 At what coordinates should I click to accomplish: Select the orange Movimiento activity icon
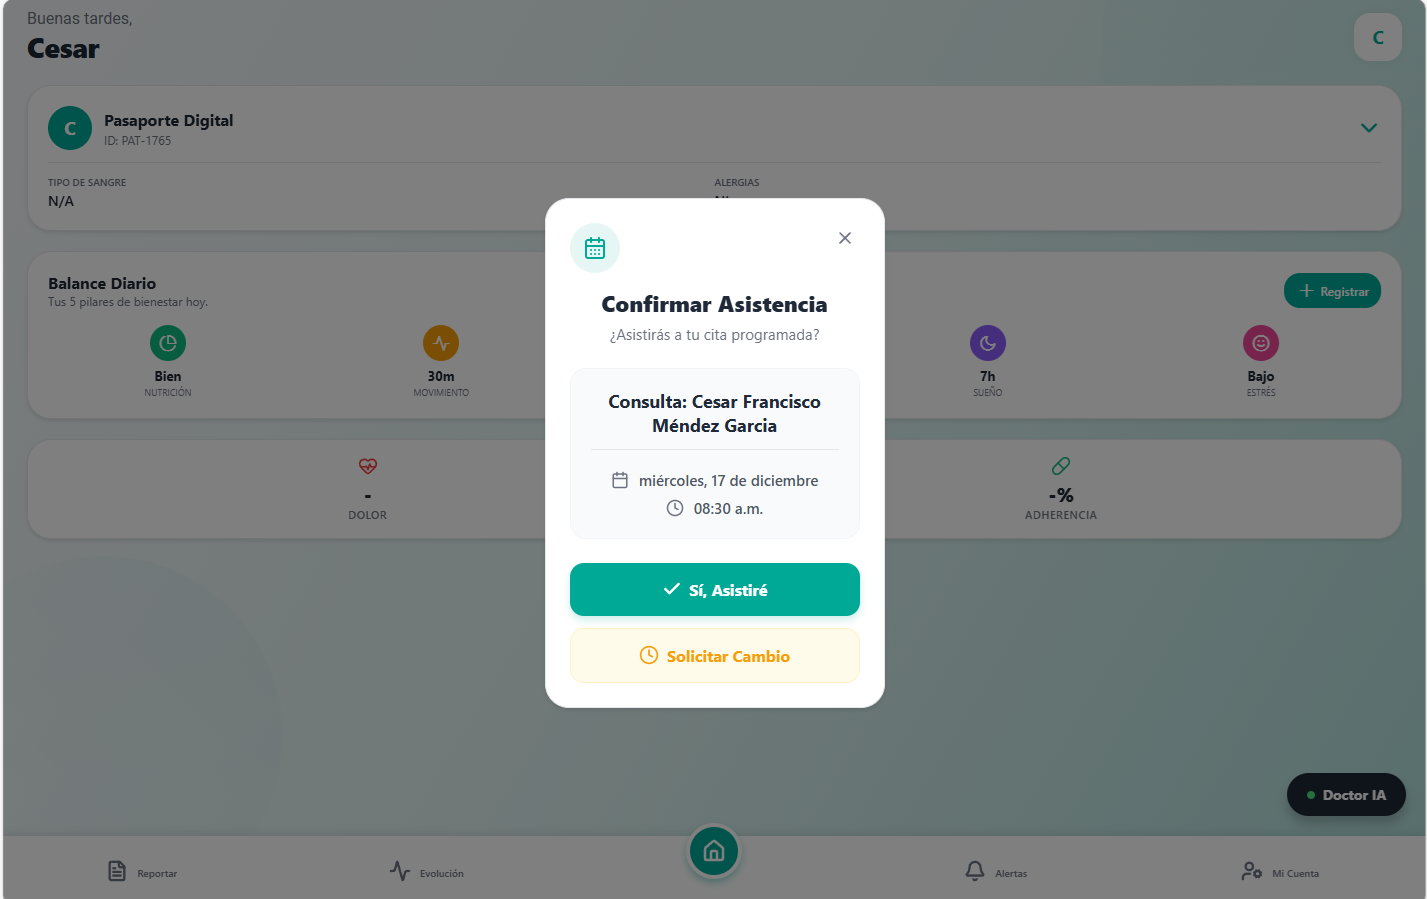point(441,343)
